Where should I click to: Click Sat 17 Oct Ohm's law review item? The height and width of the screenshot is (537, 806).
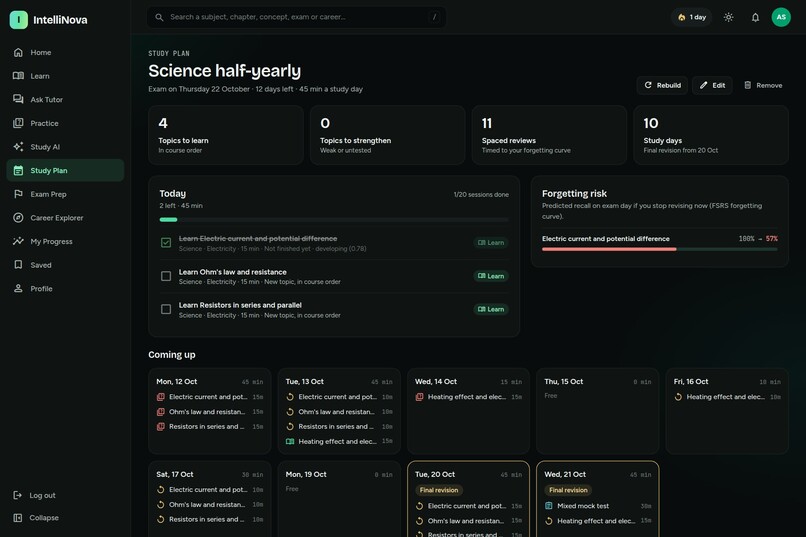[210, 505]
